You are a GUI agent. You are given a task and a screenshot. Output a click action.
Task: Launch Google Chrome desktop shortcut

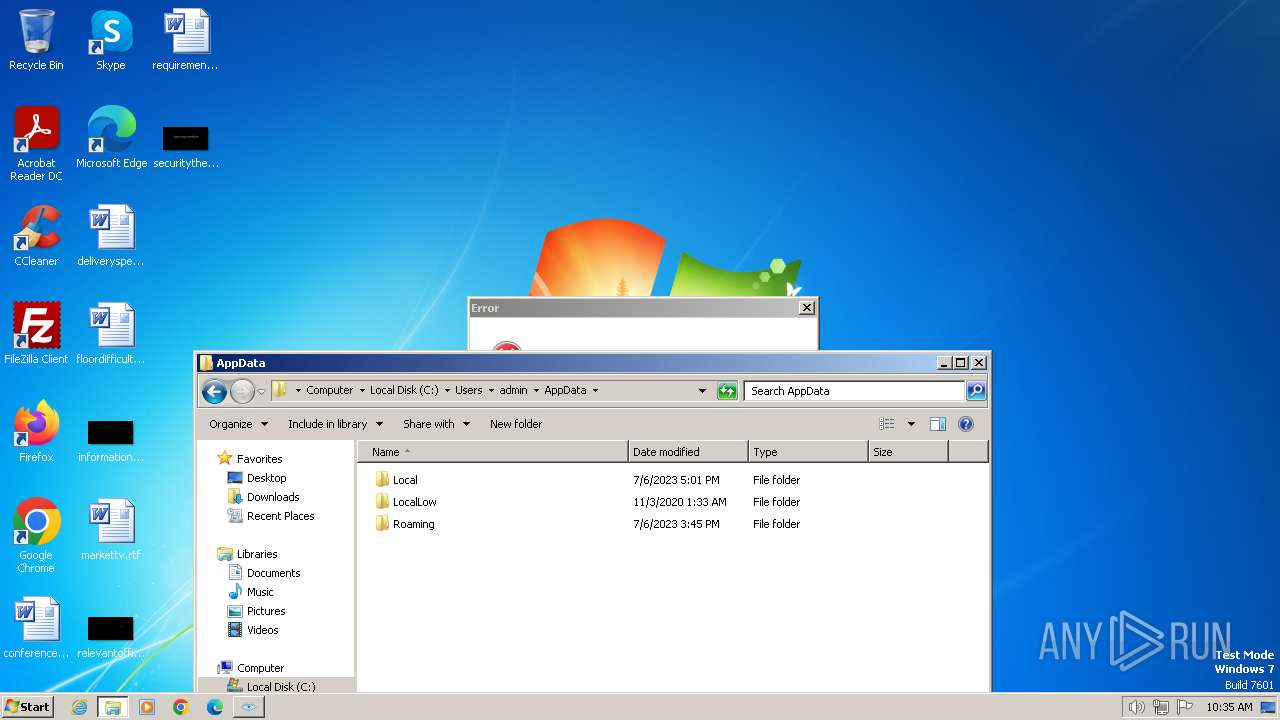point(36,536)
